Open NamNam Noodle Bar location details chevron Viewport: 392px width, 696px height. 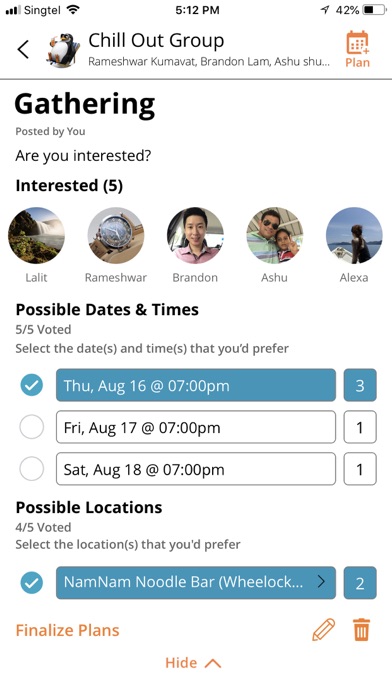(x=321, y=582)
